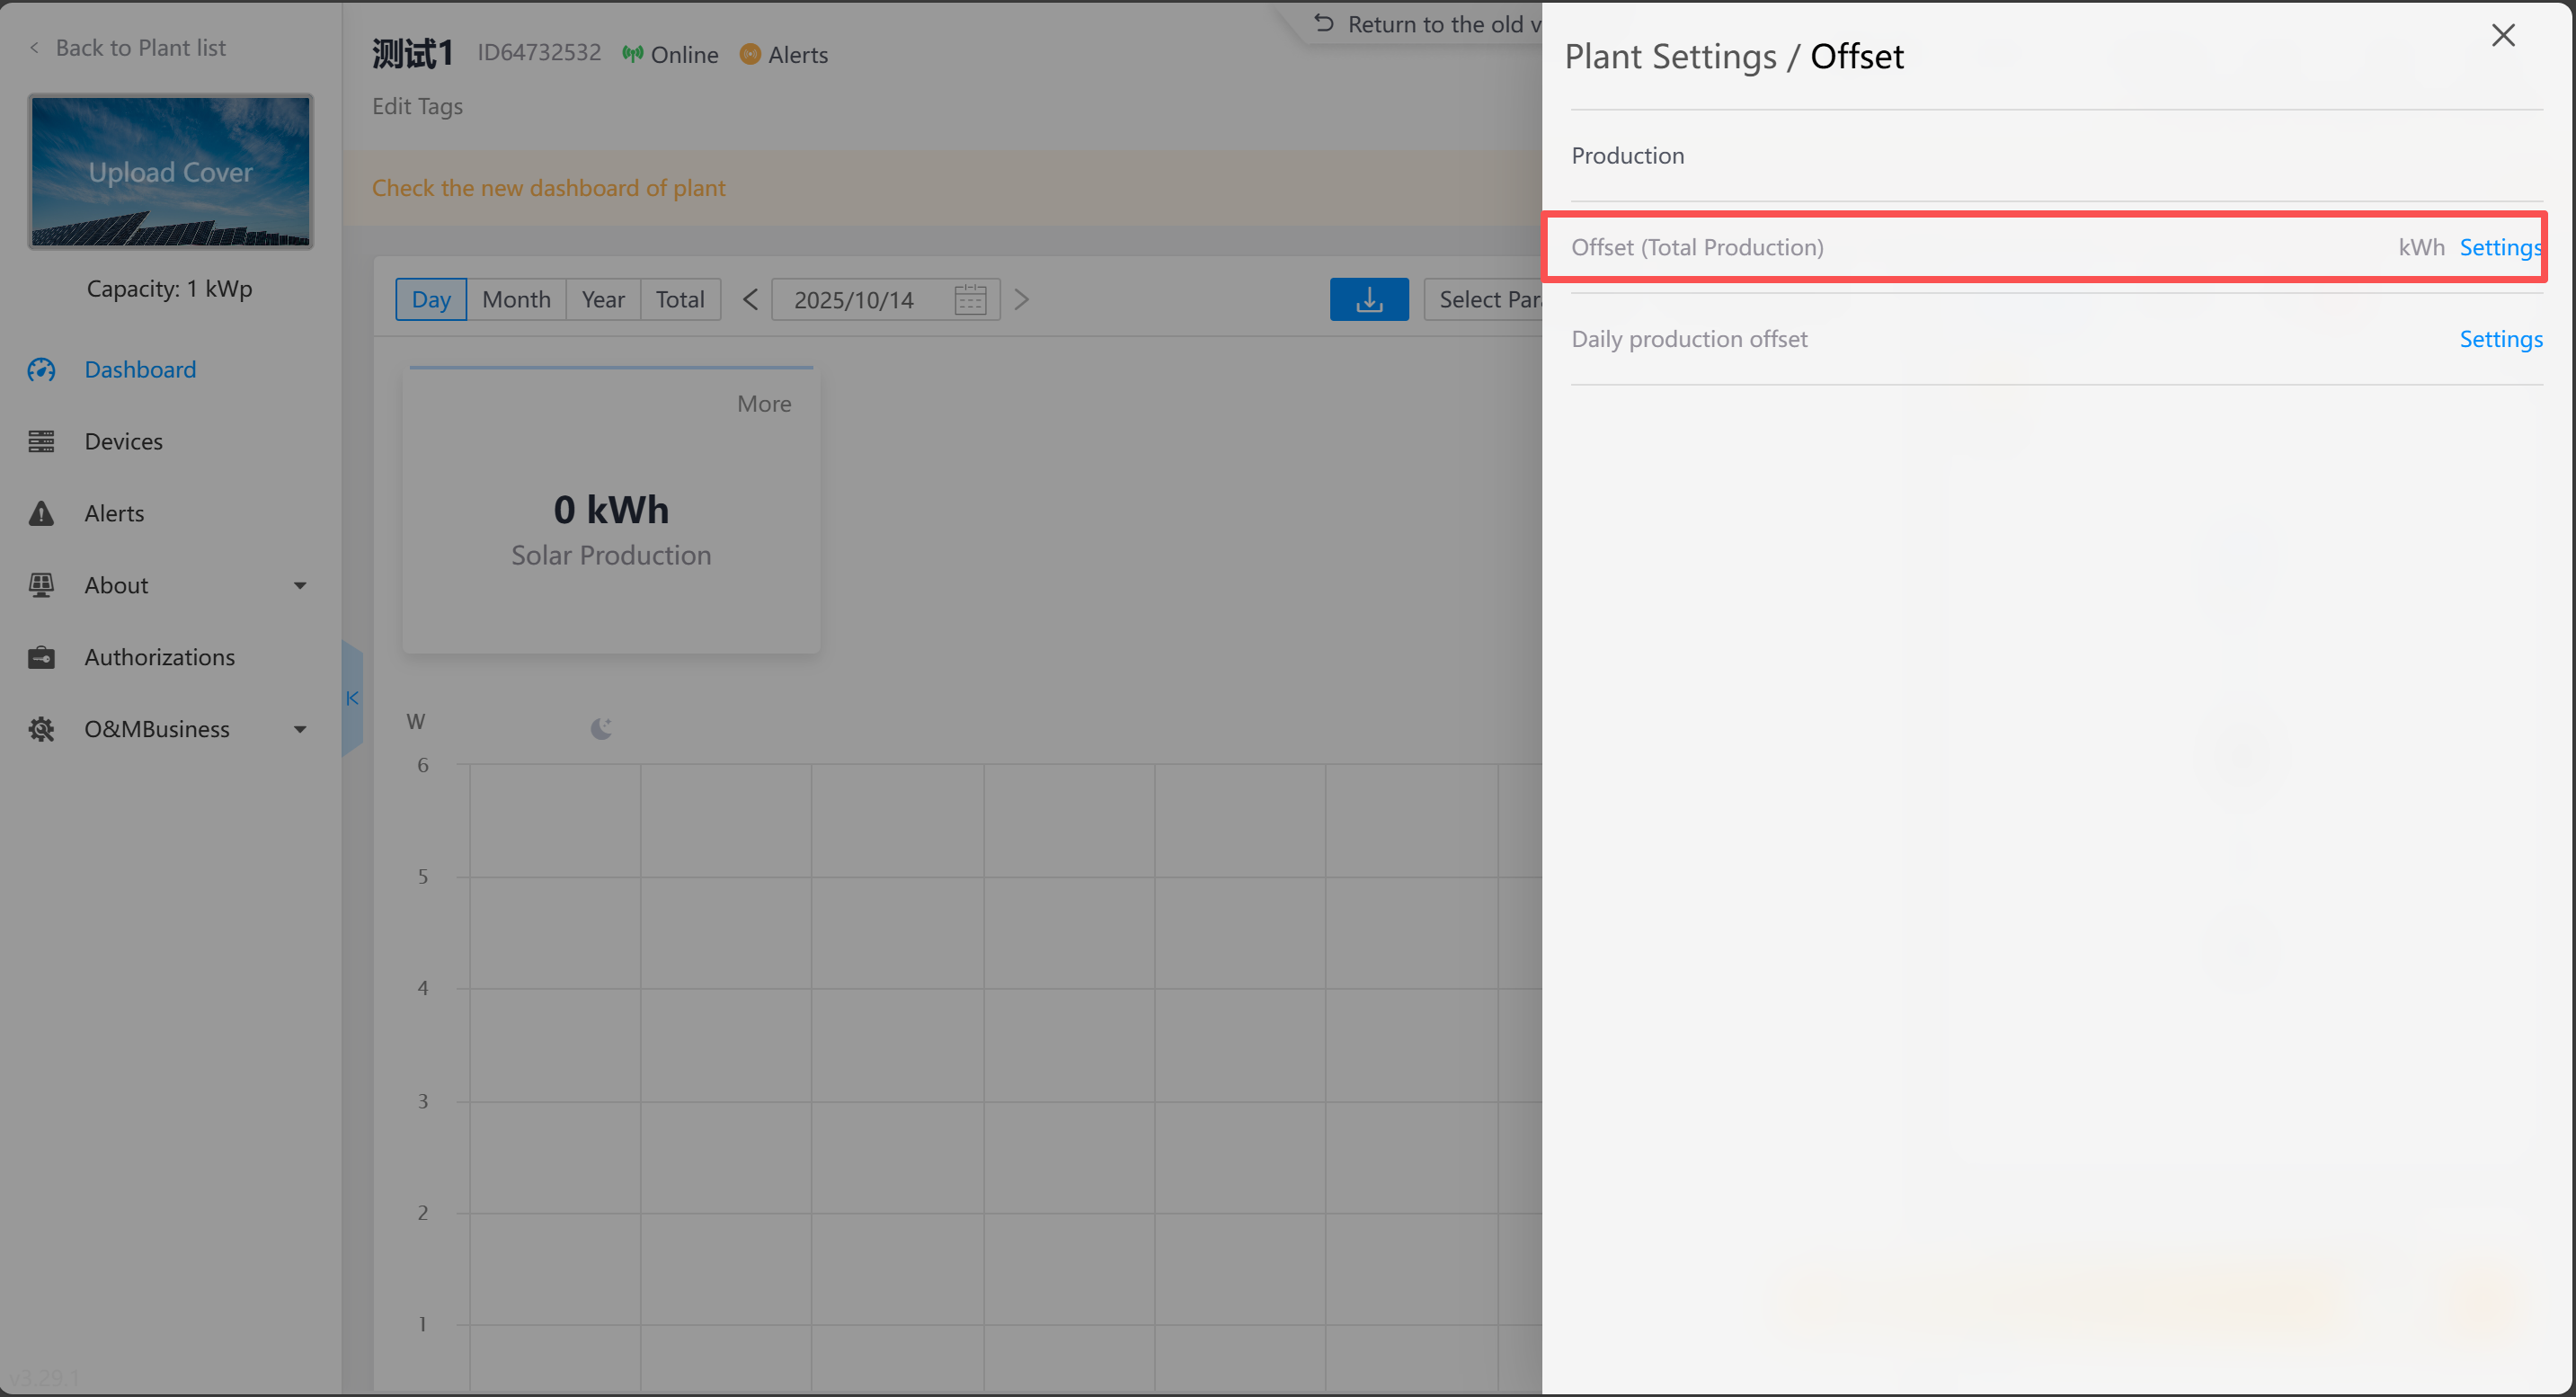Select the Total time range tab
The image size is (2576, 1397).
[680, 300]
